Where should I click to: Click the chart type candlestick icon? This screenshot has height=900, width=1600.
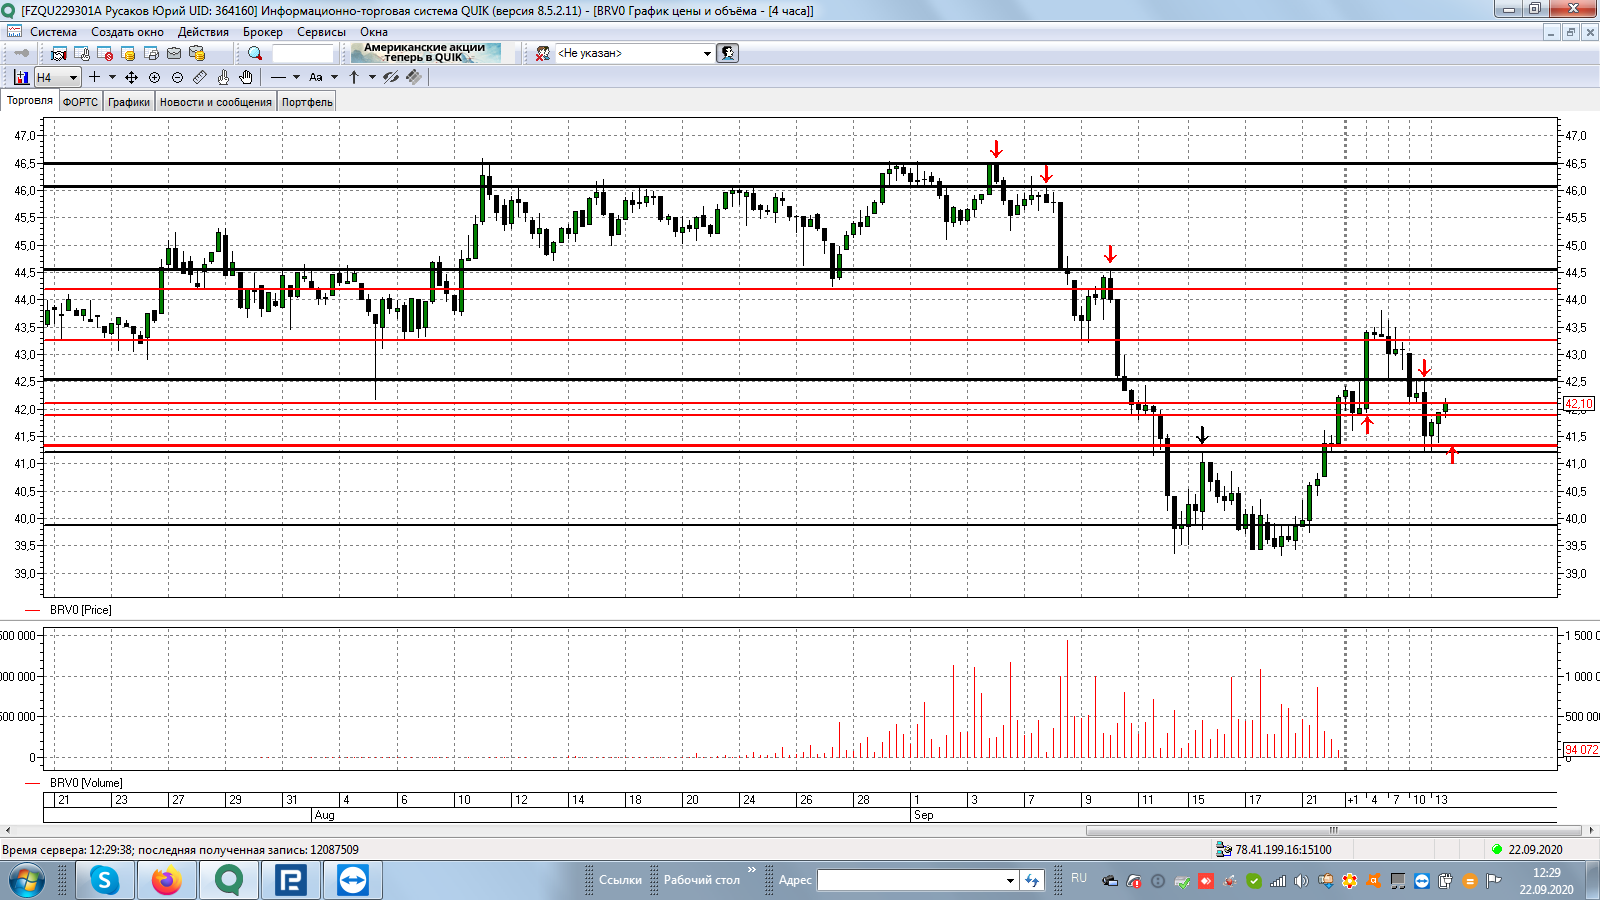22,77
